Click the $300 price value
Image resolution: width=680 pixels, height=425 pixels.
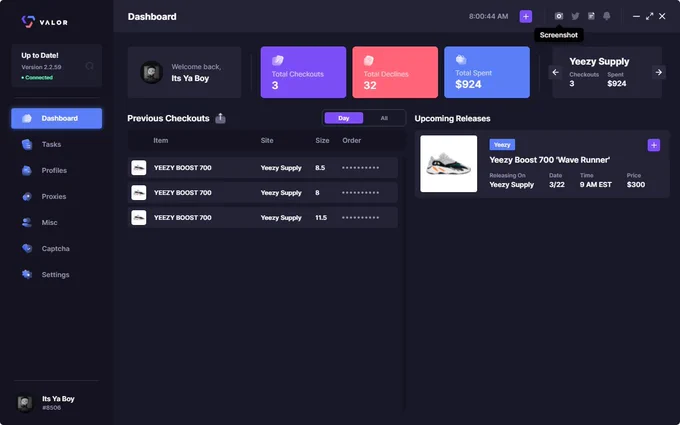(x=636, y=185)
